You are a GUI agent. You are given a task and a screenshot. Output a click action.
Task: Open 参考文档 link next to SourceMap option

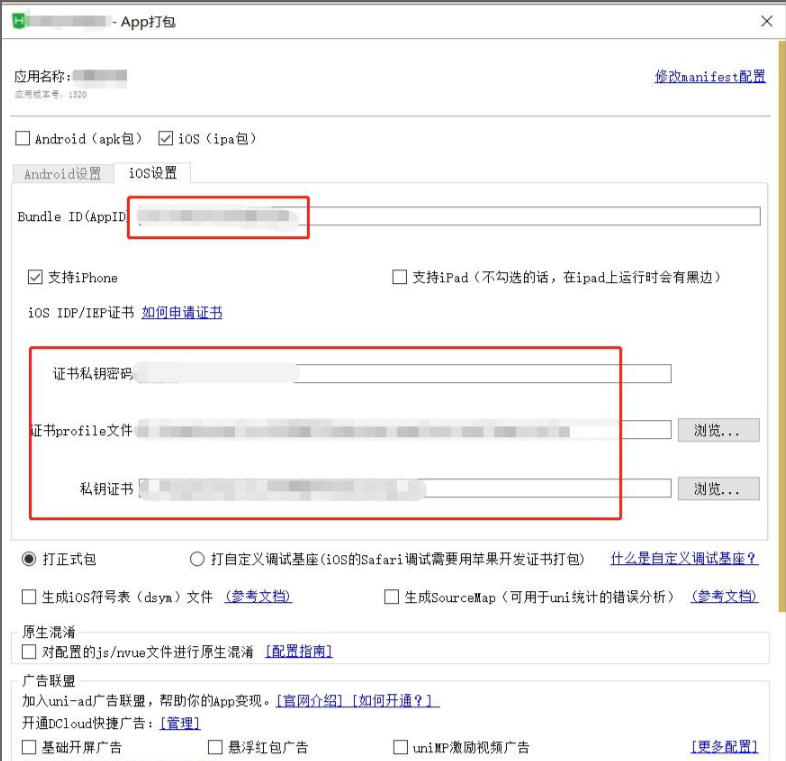coord(724,597)
